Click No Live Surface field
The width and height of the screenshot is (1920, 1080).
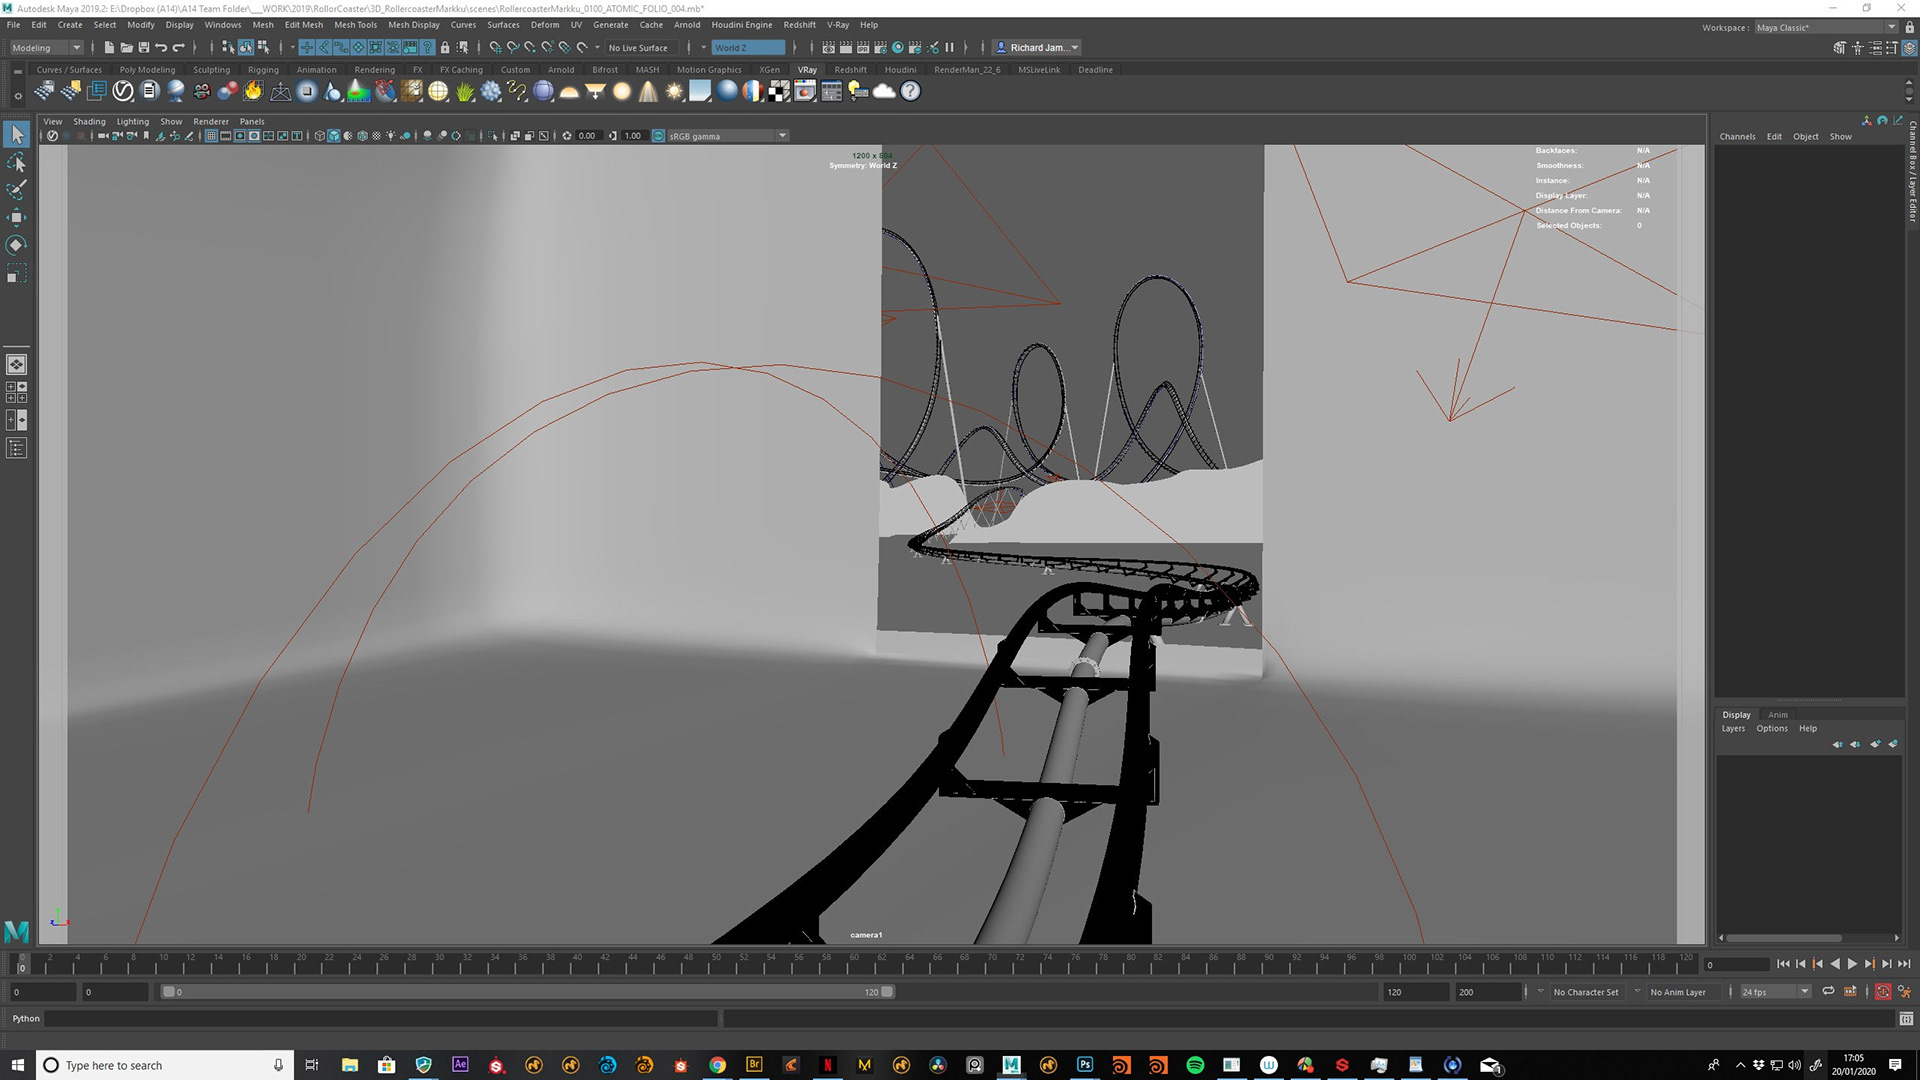[638, 47]
